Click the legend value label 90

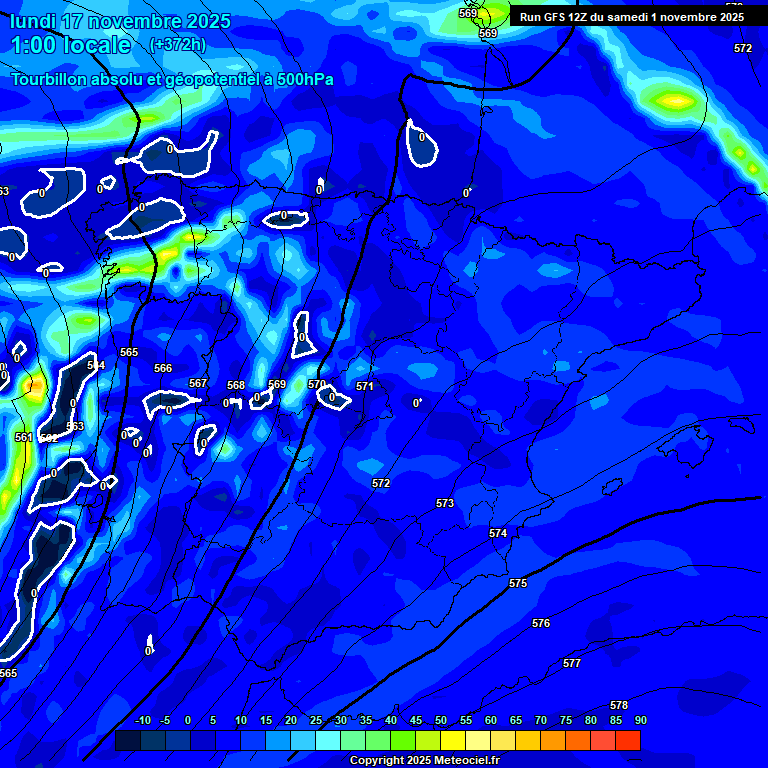coord(640,721)
